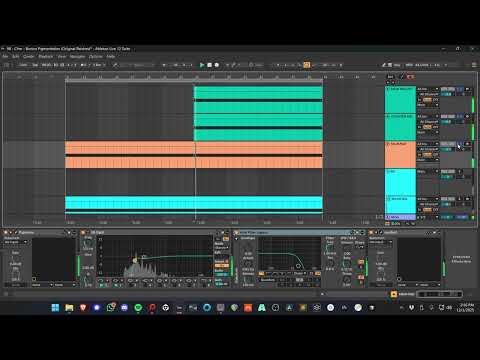
Task: Click the previous locator arrow
Action: click(388, 82)
